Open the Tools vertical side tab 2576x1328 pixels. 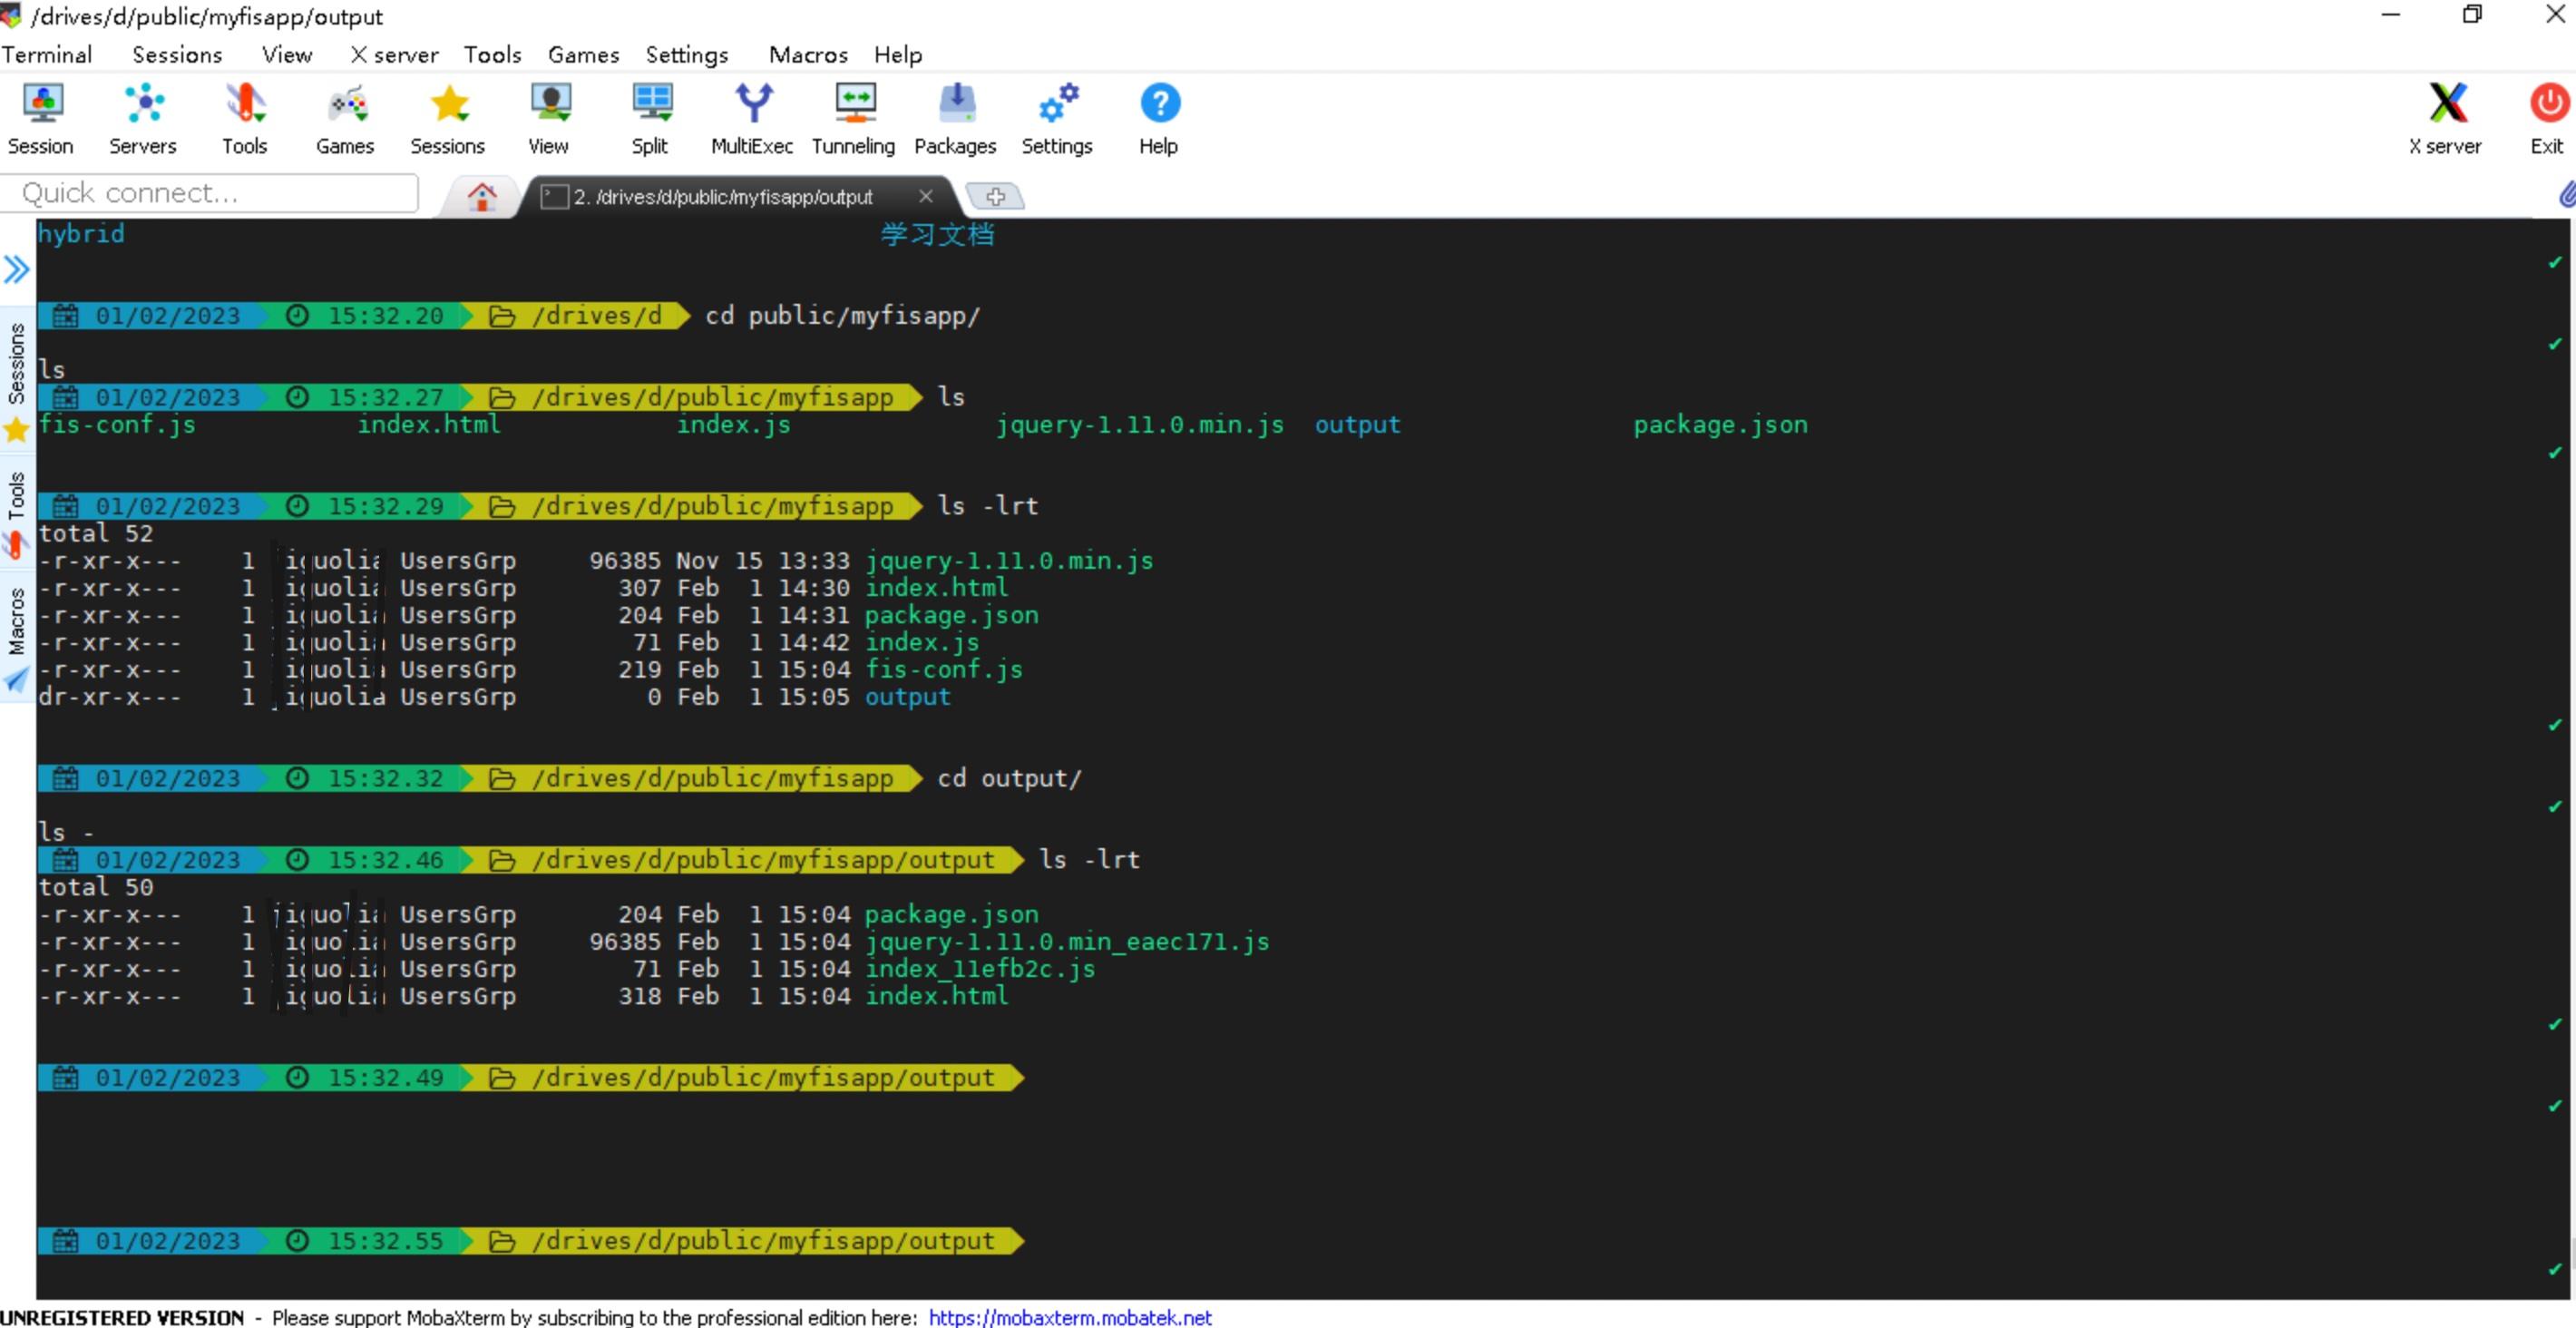[16, 496]
